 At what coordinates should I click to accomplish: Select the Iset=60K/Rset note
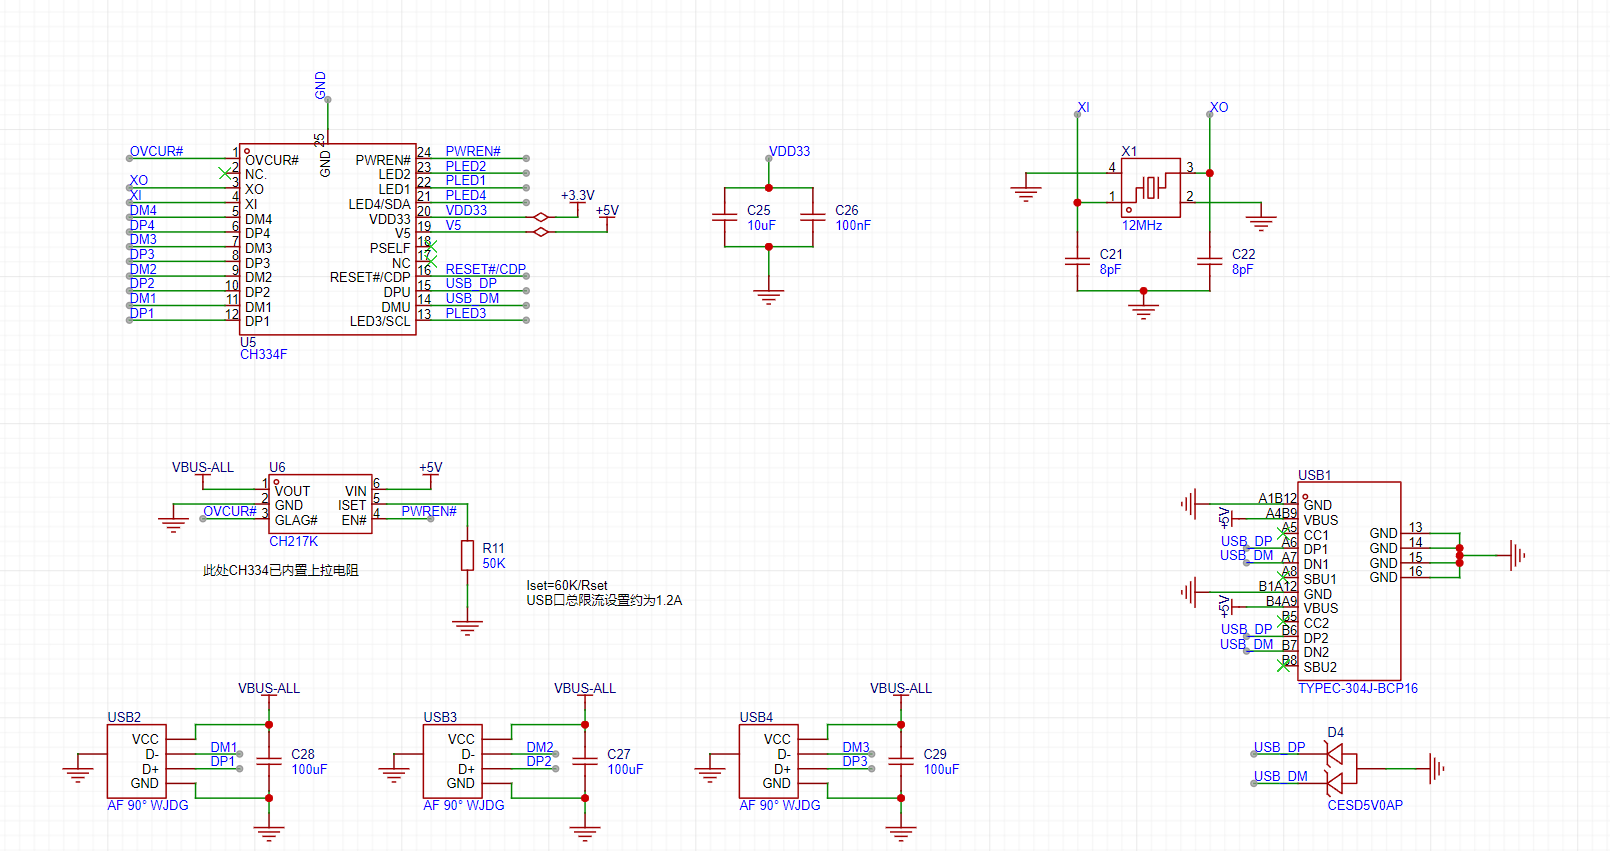567,586
